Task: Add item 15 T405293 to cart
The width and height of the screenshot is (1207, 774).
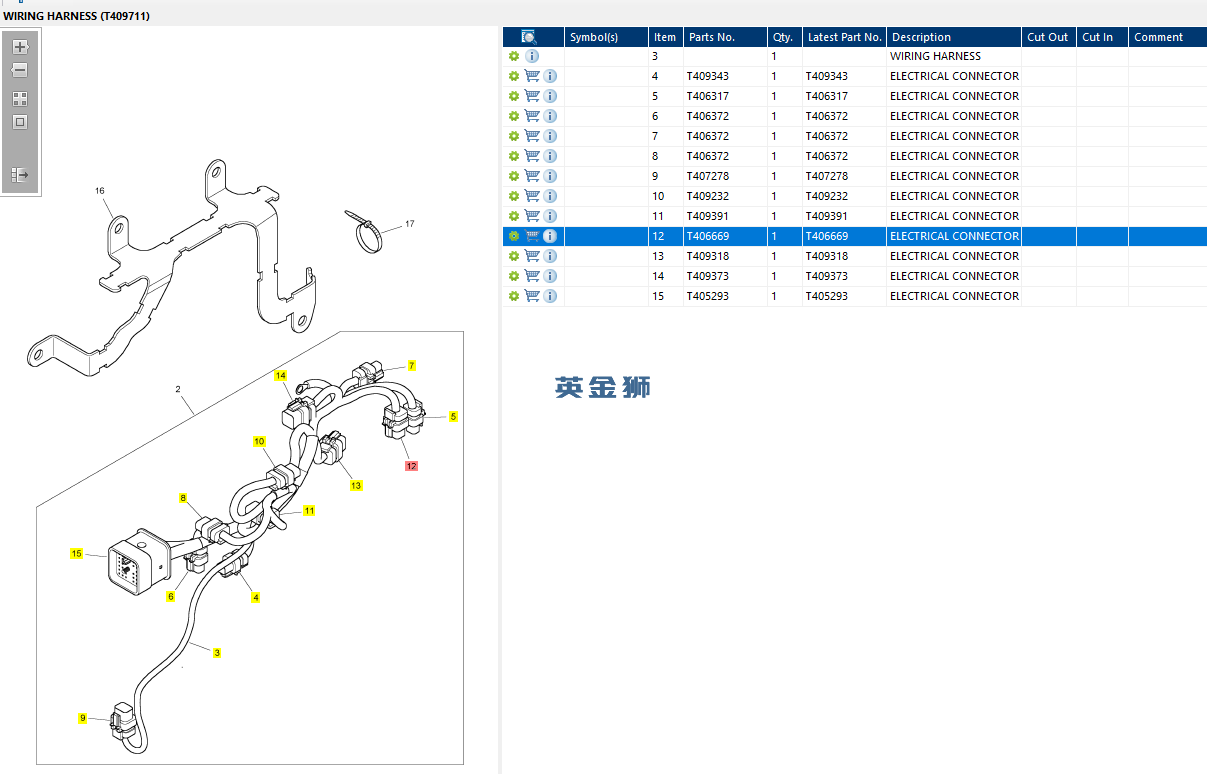Action: pyautogui.click(x=532, y=296)
